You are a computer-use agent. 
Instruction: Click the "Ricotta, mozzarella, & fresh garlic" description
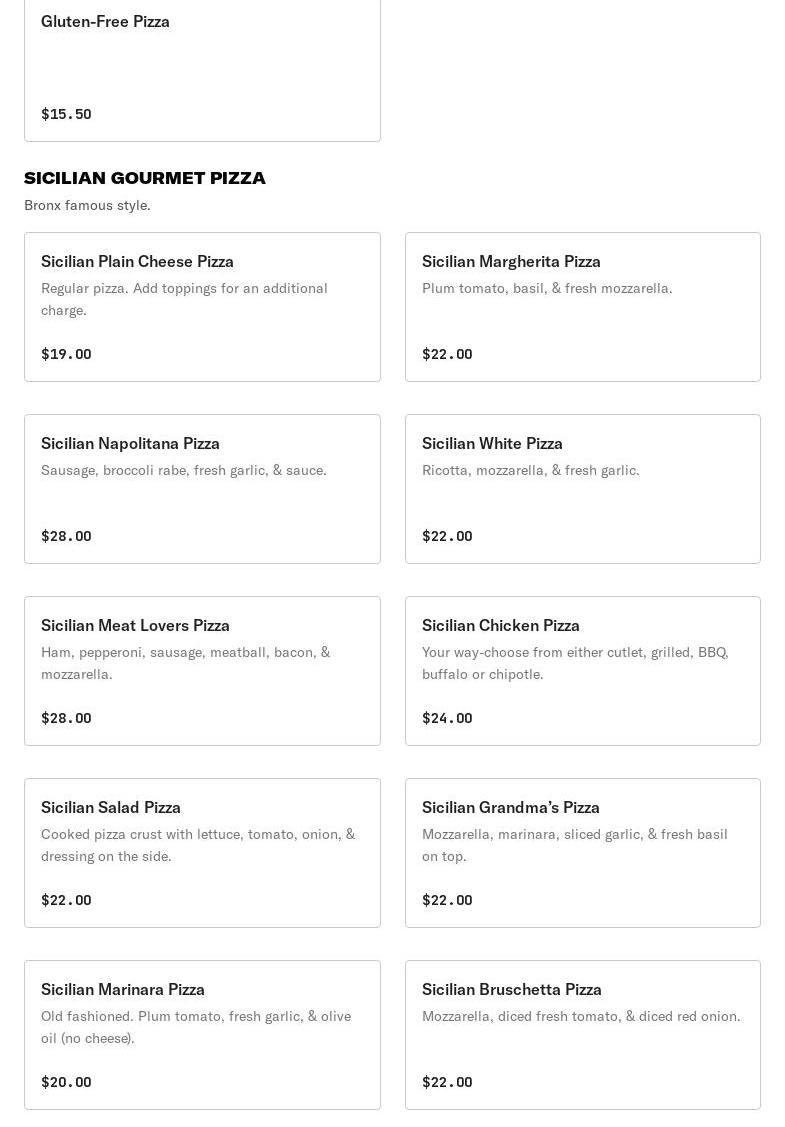click(530, 470)
